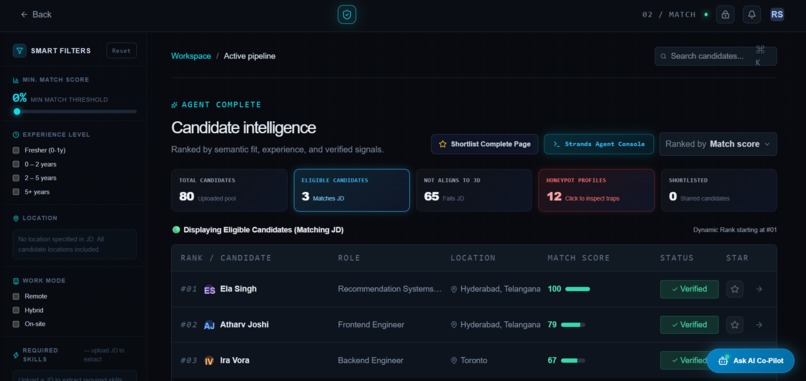This screenshot has height=381, width=806.
Task: Click the 02 / MATCH step indicator
Action: click(669, 14)
